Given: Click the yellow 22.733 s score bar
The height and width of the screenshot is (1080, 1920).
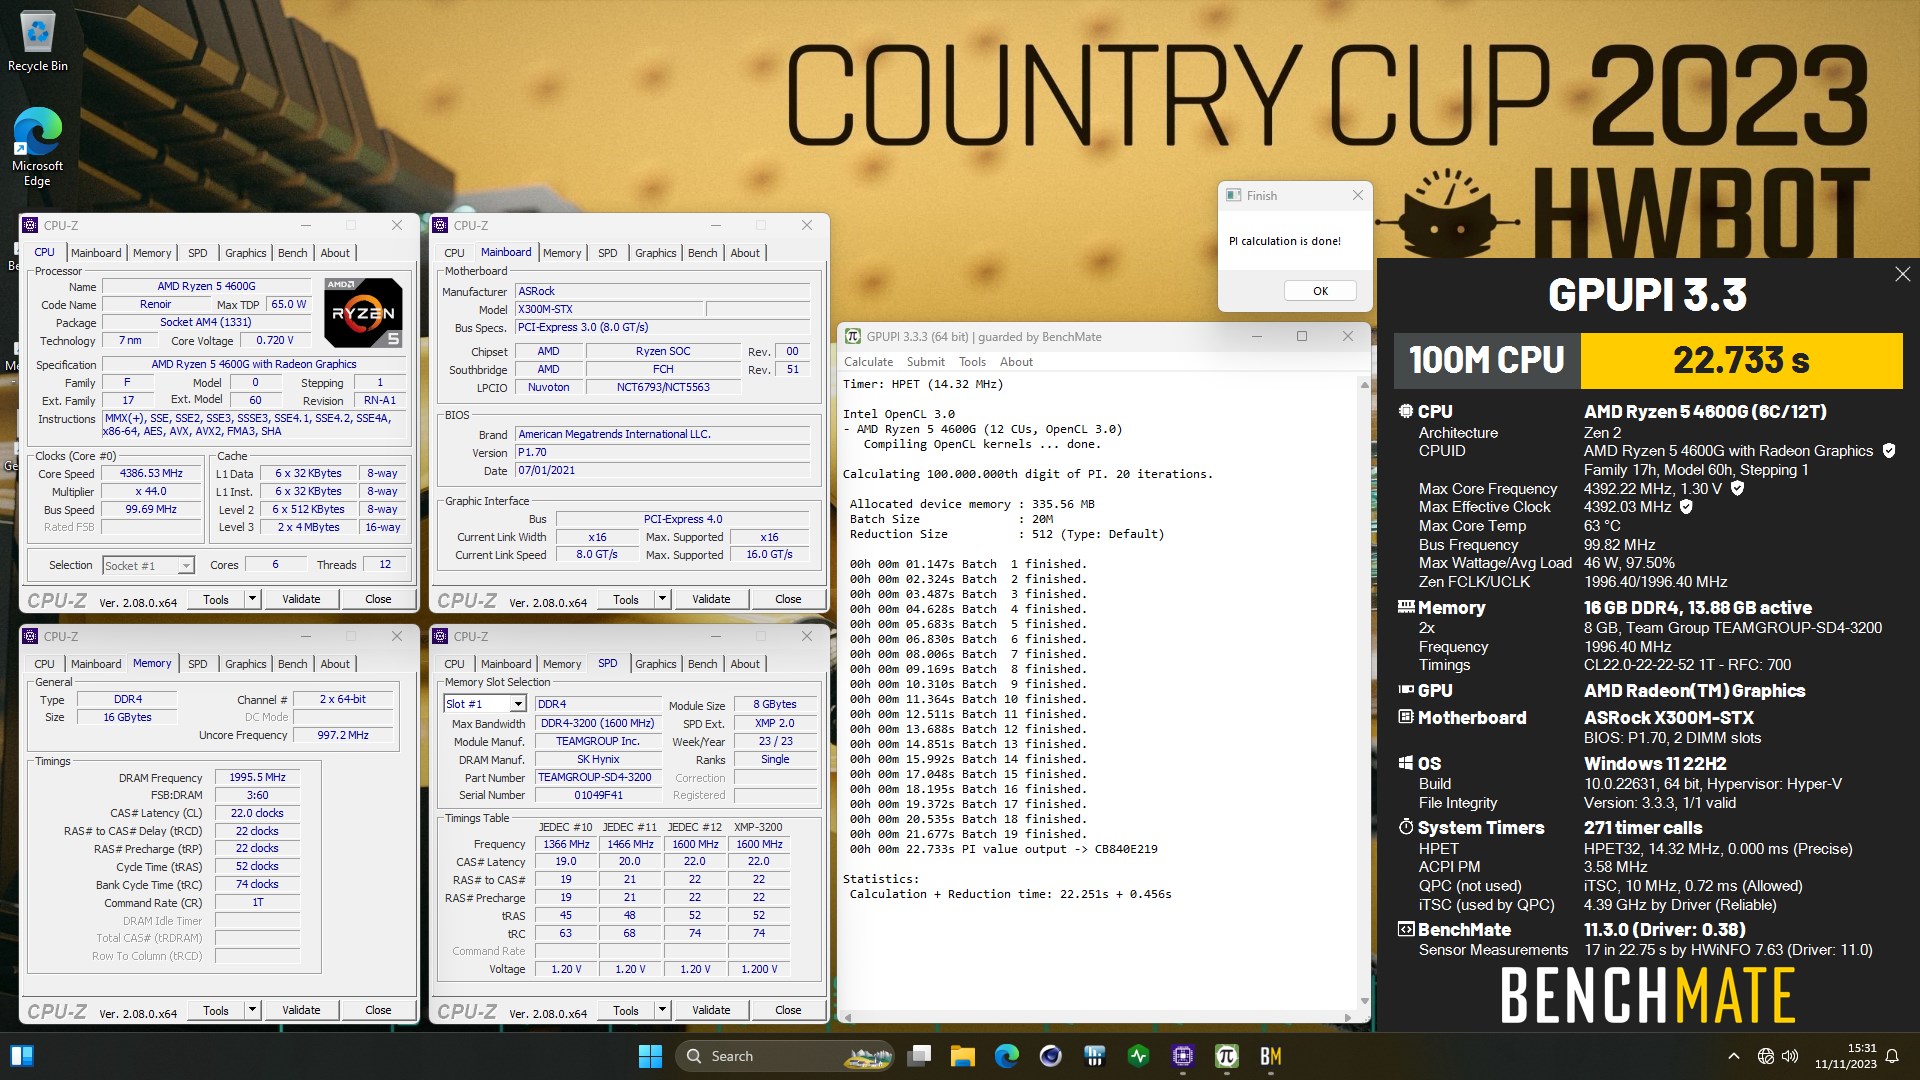Looking at the screenshot, I should click(1741, 360).
